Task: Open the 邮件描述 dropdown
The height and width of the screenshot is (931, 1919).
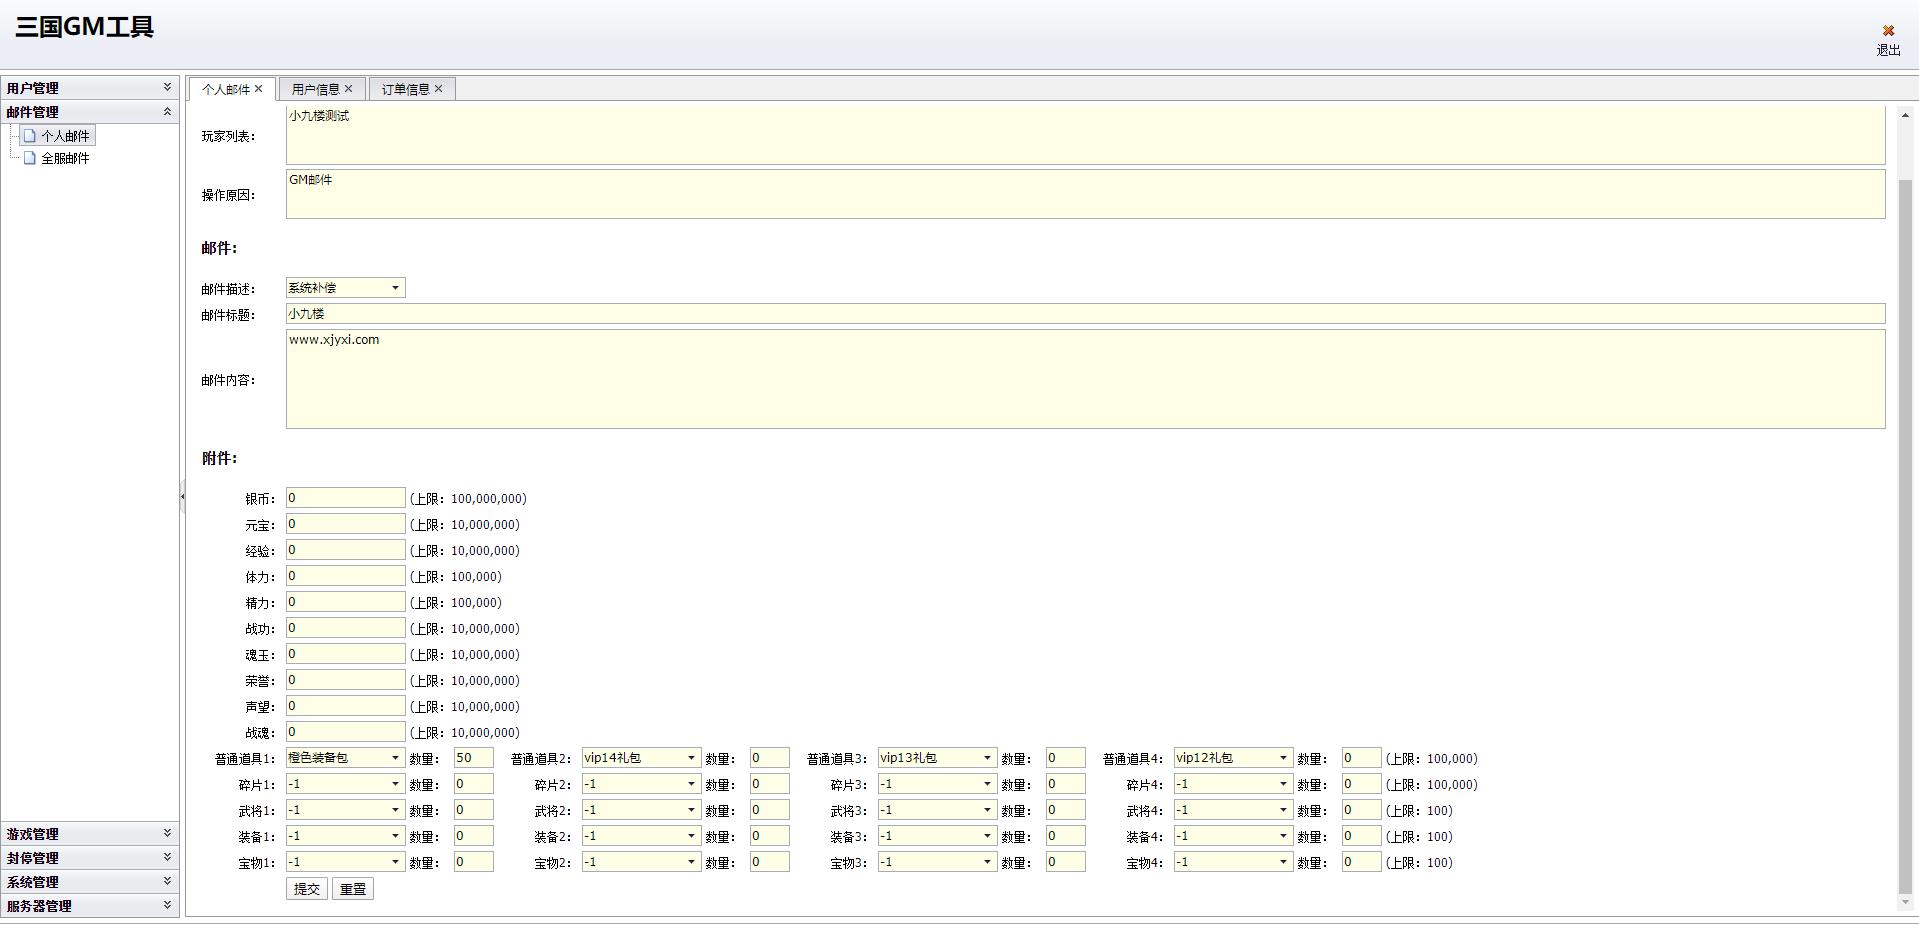Action: [x=395, y=288]
